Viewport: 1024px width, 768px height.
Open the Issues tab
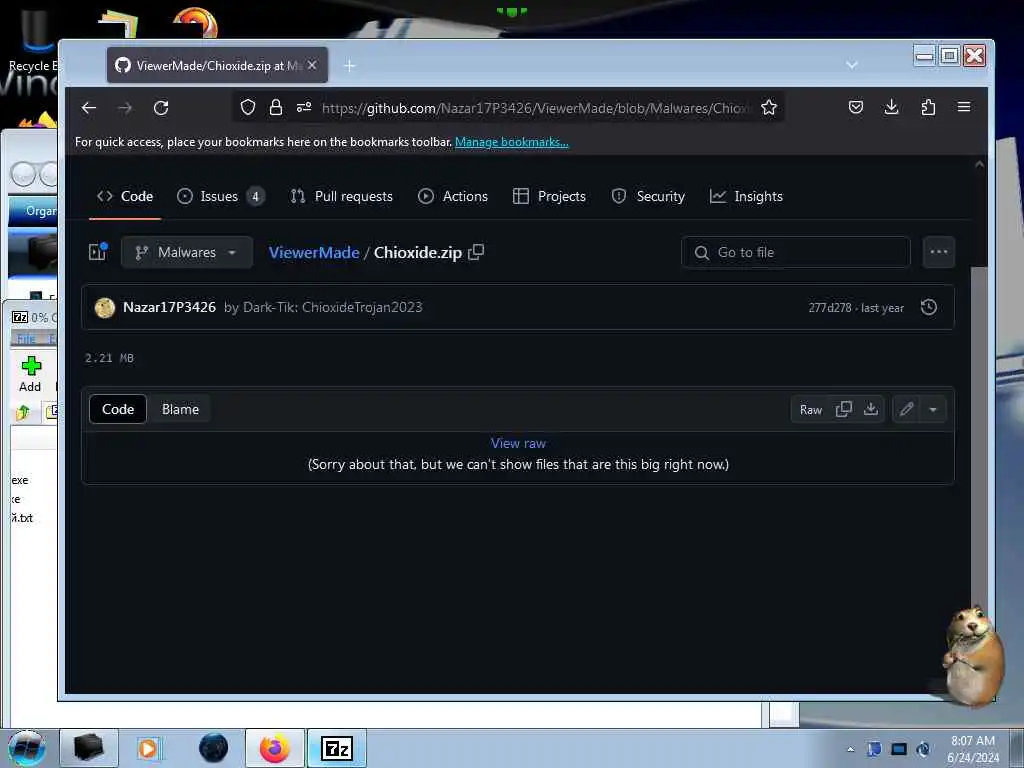tap(221, 197)
